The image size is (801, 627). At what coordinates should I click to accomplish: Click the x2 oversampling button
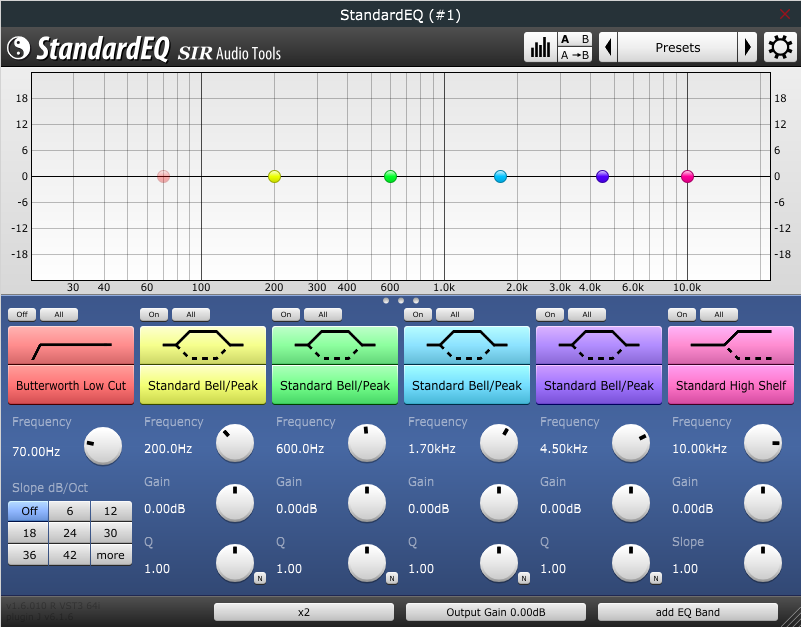(x=304, y=612)
